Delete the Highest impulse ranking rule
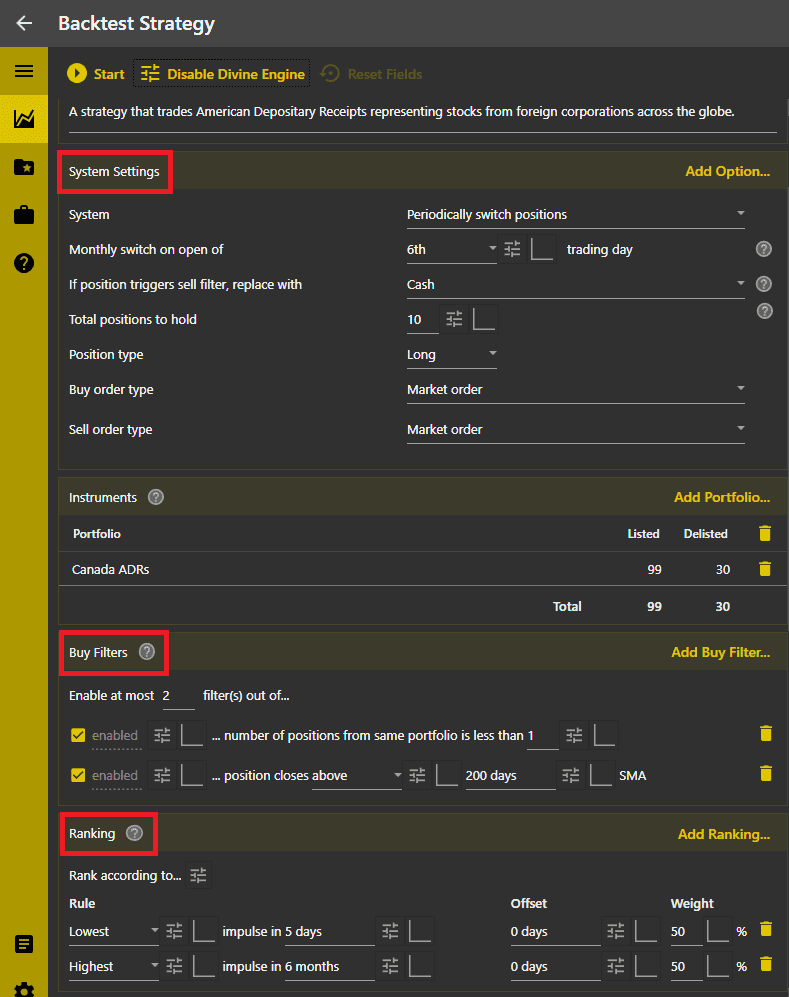This screenshot has height=997, width=789. point(765,964)
